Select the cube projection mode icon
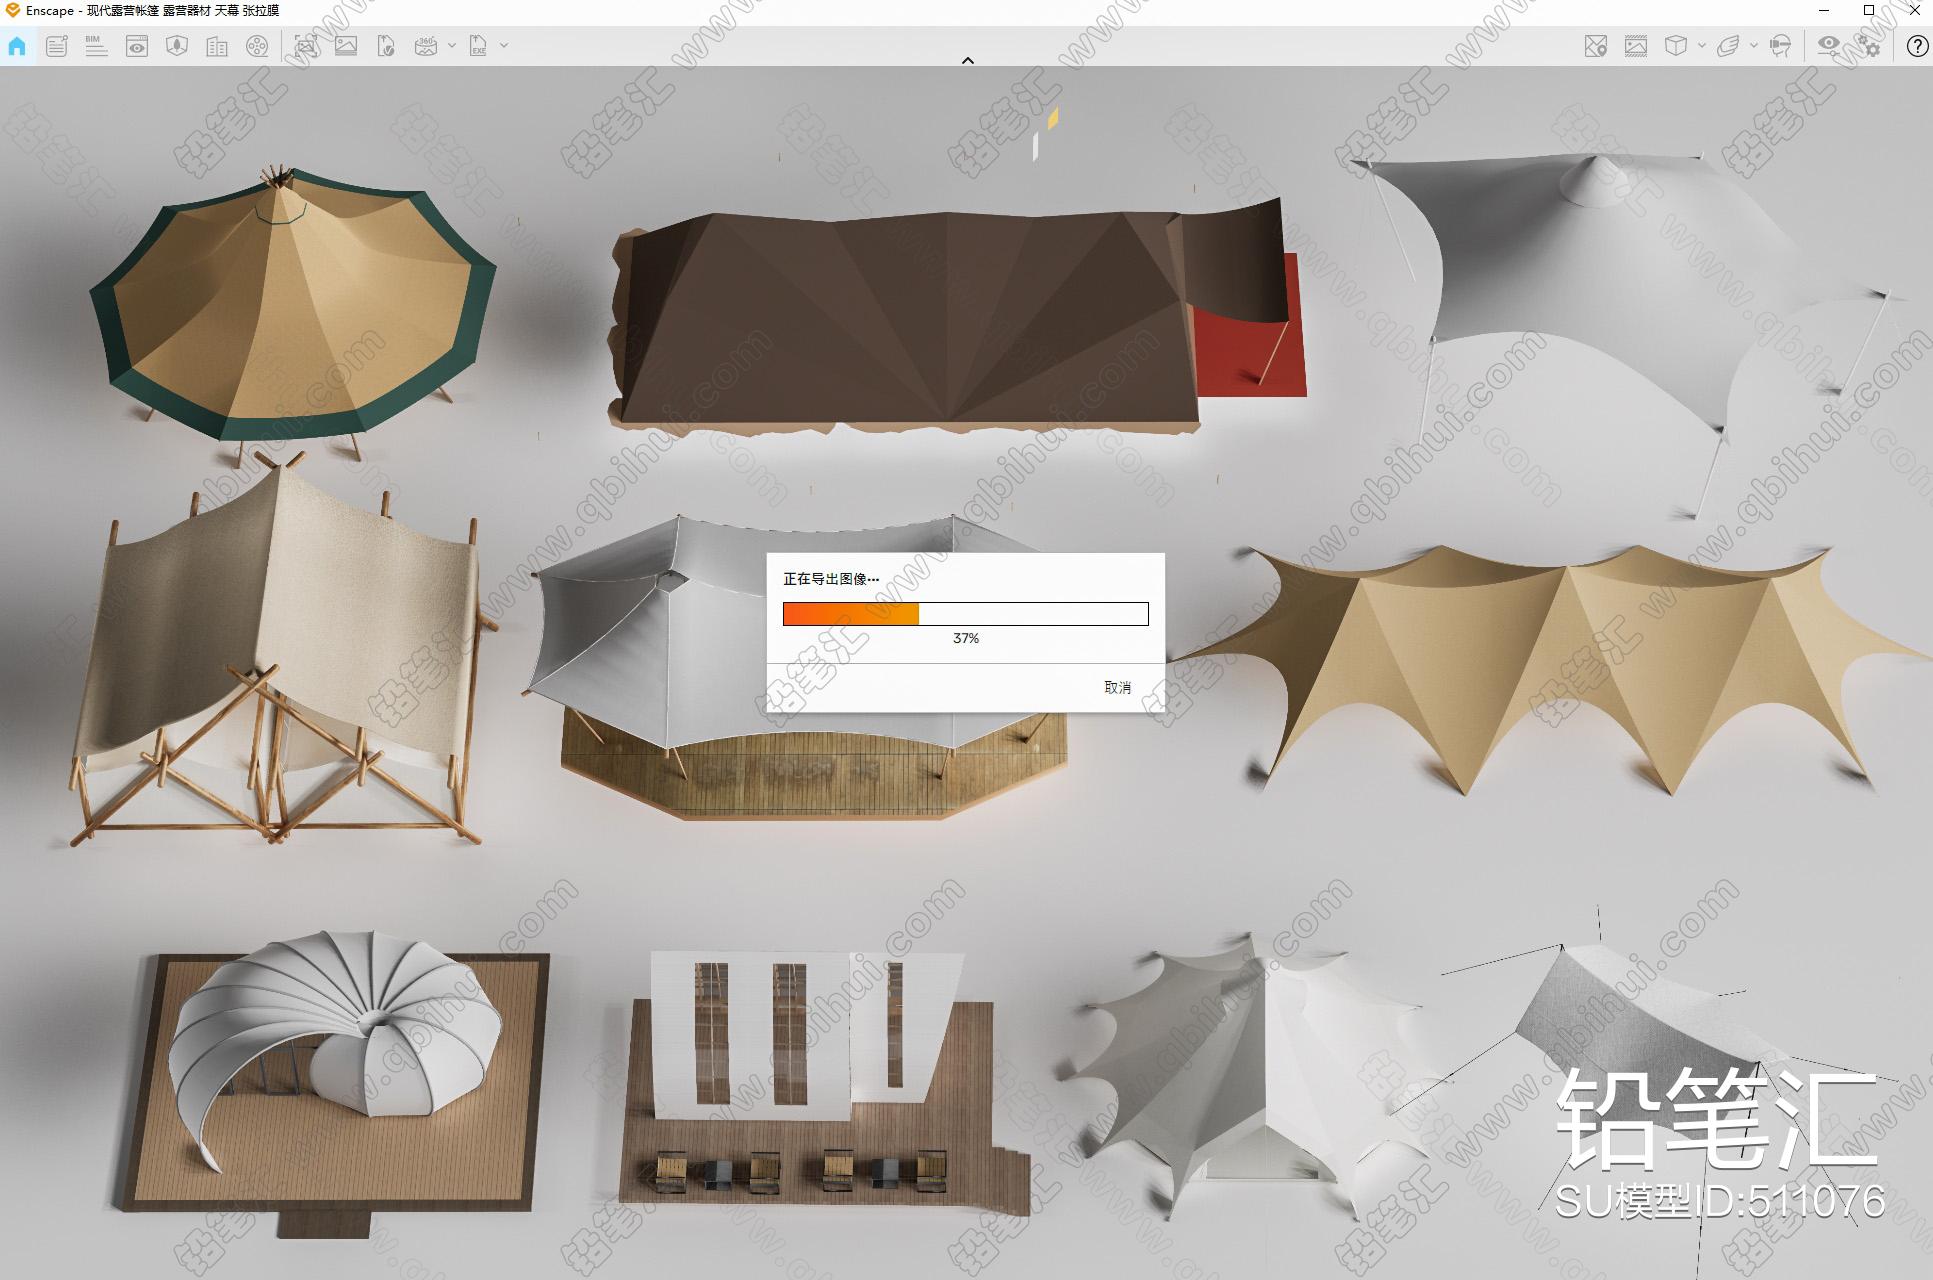The width and height of the screenshot is (1933, 1280). click(1676, 46)
